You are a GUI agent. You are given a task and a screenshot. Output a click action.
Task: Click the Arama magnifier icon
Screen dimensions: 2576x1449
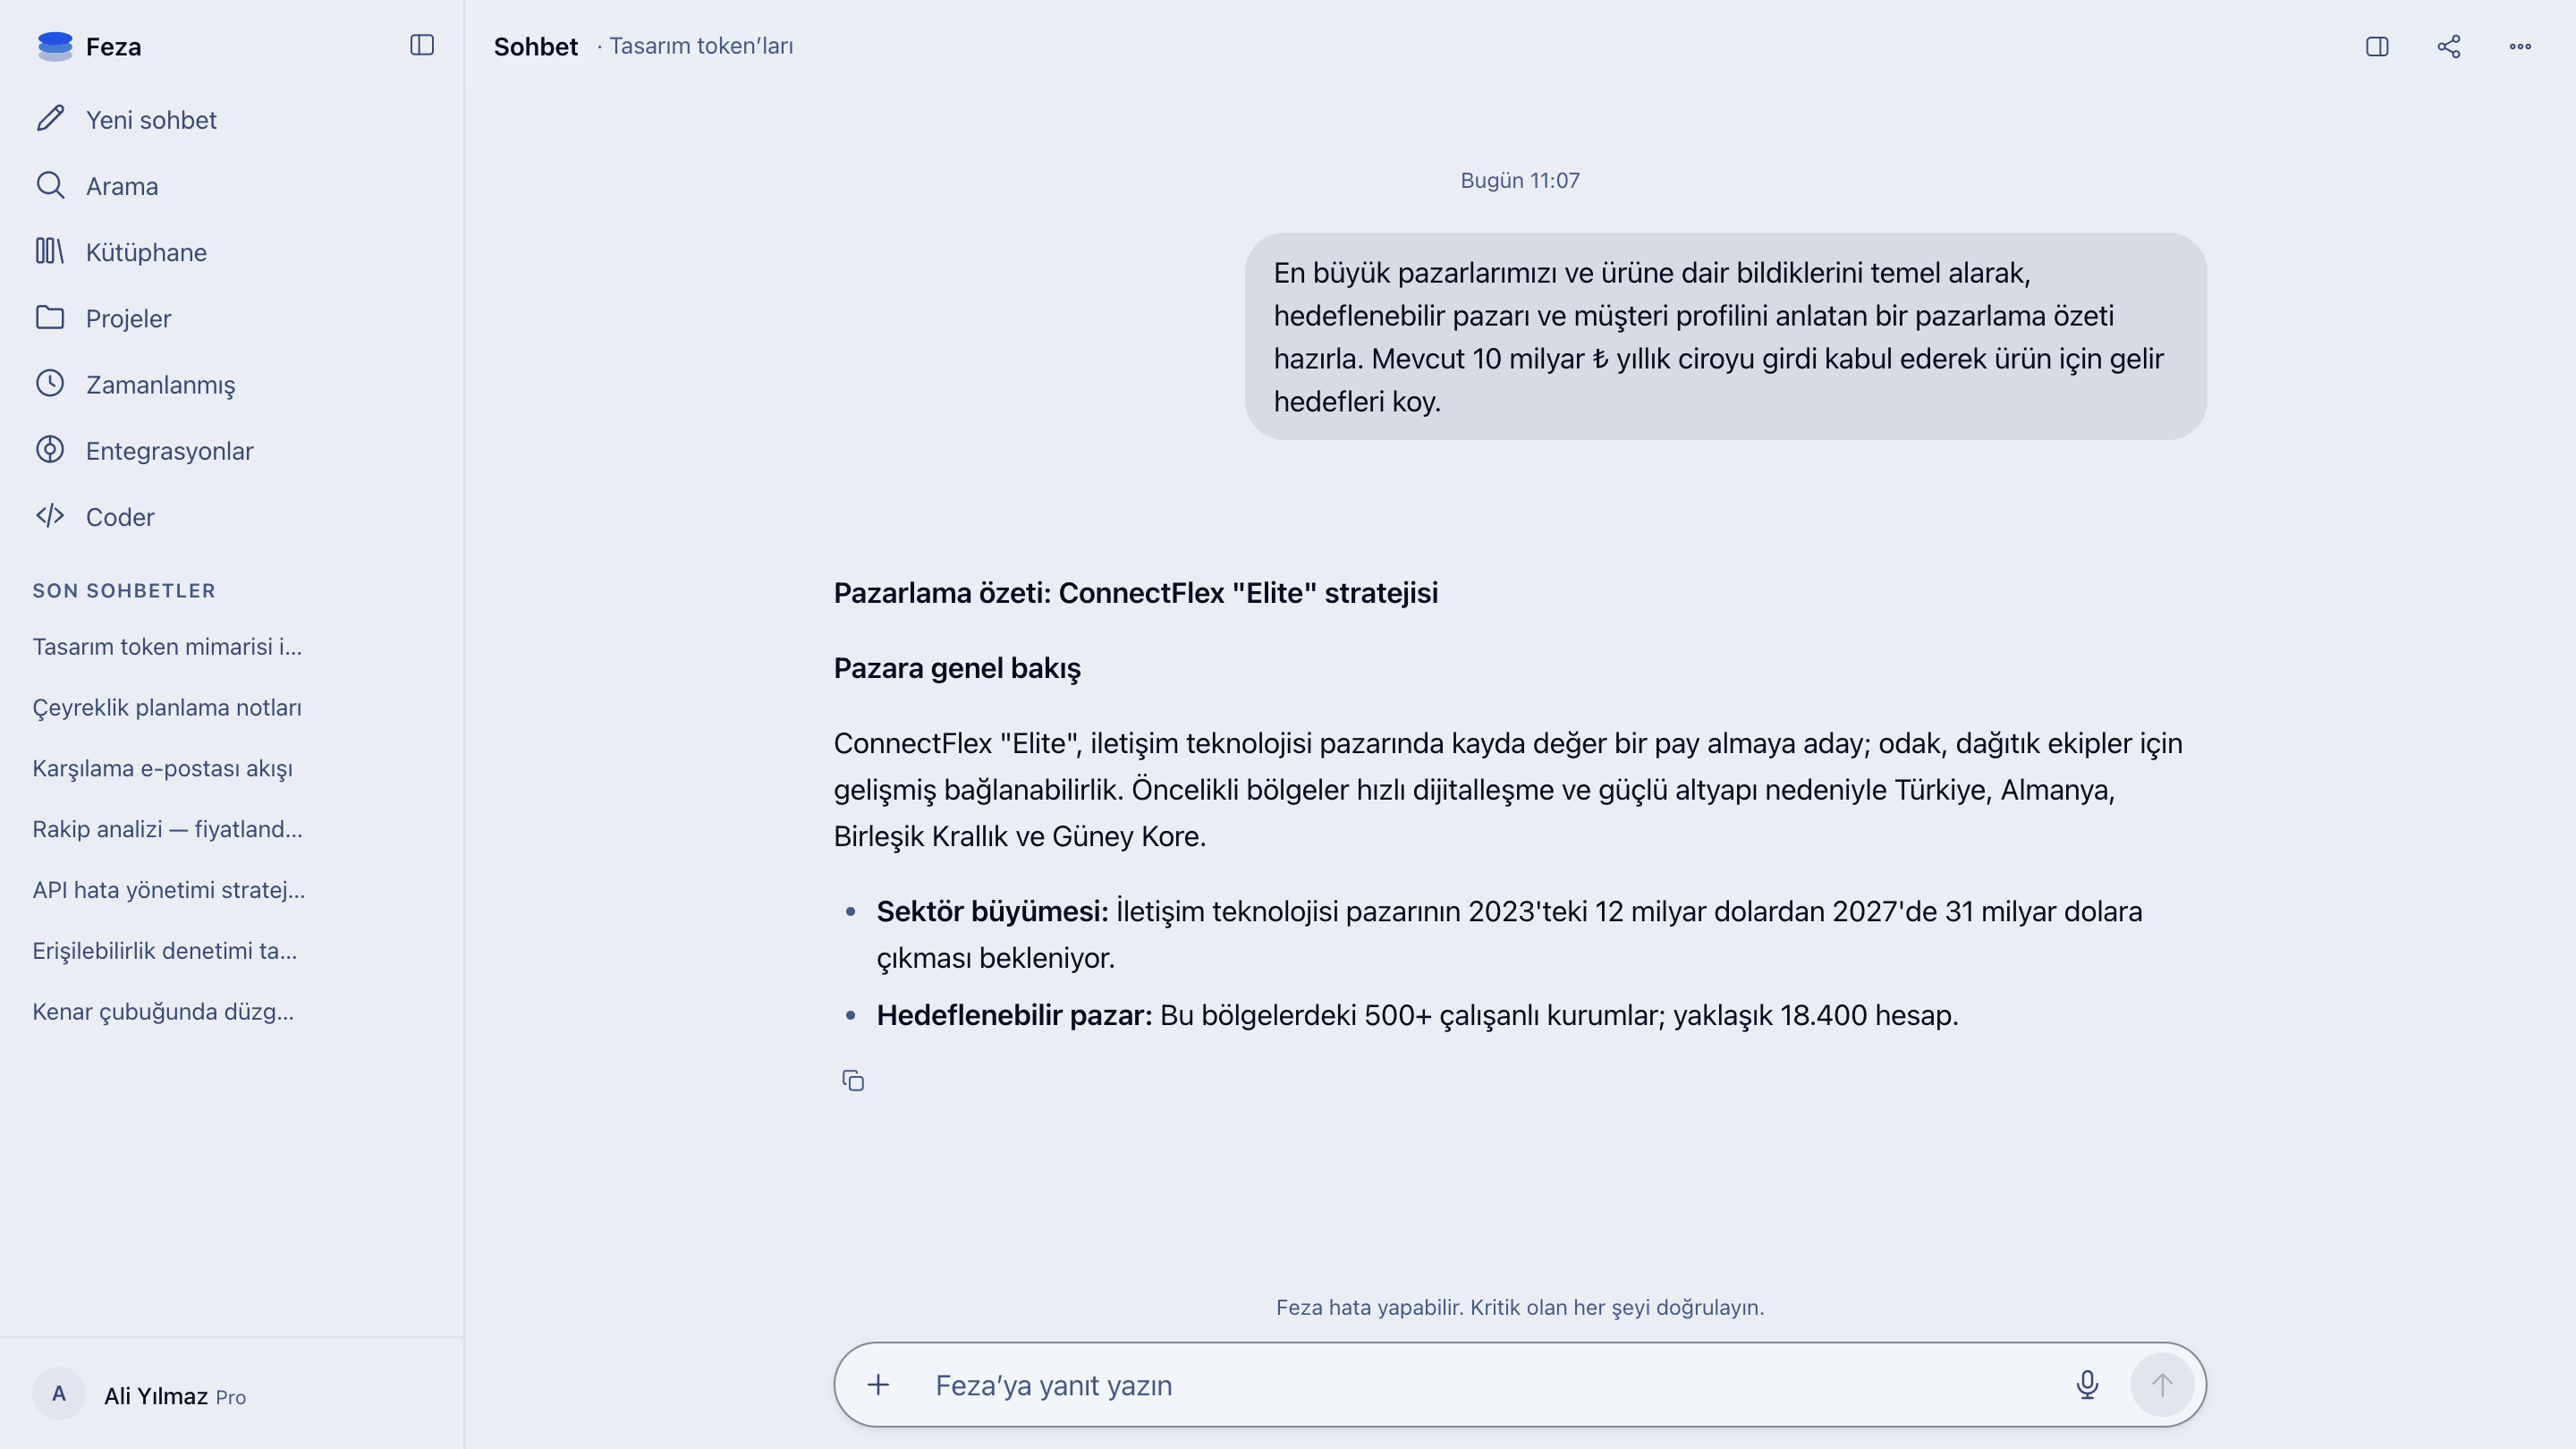(50, 185)
